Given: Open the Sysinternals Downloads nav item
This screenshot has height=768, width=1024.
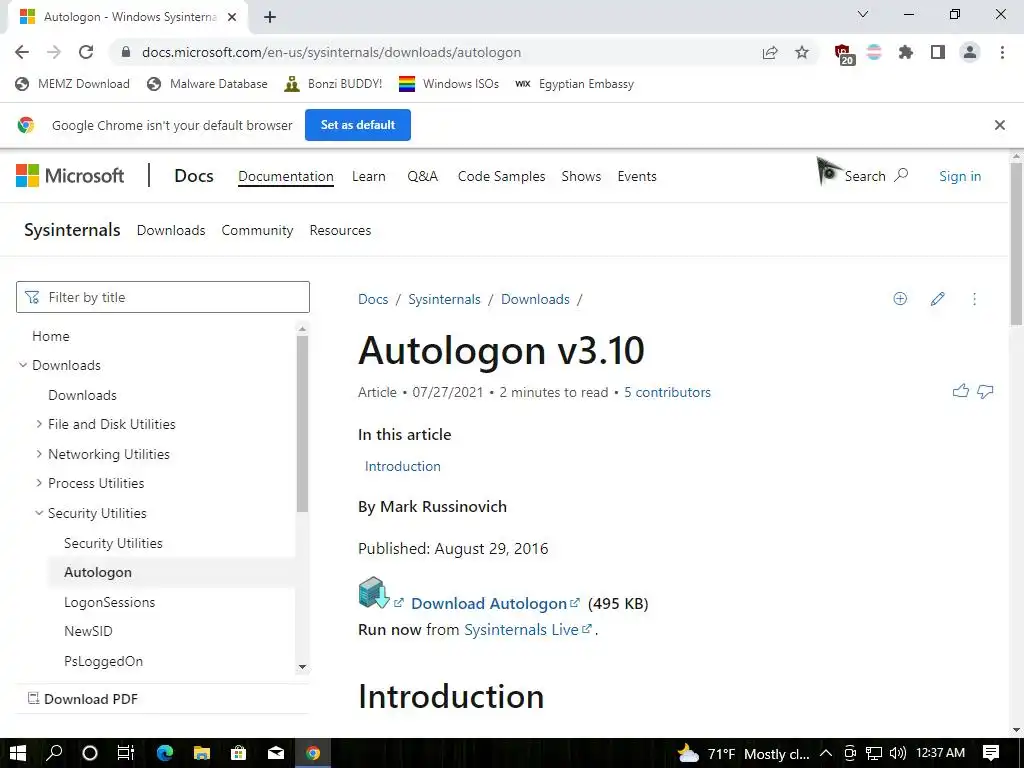Looking at the screenshot, I should [x=171, y=230].
